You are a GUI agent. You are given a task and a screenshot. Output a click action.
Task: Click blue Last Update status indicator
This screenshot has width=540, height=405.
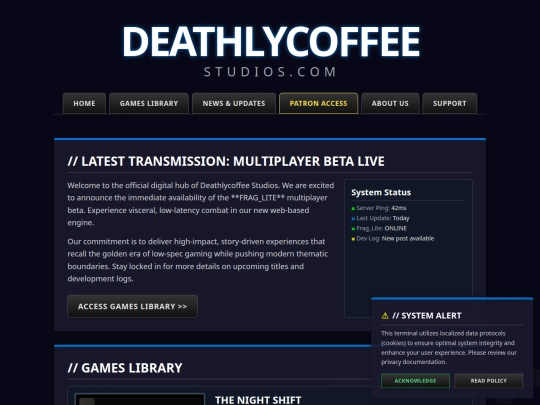pos(353,219)
